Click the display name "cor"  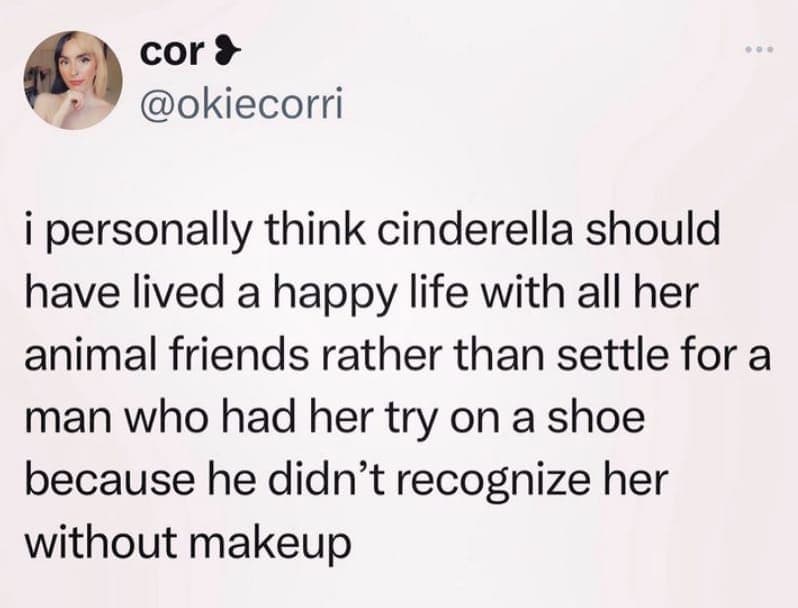(x=169, y=55)
